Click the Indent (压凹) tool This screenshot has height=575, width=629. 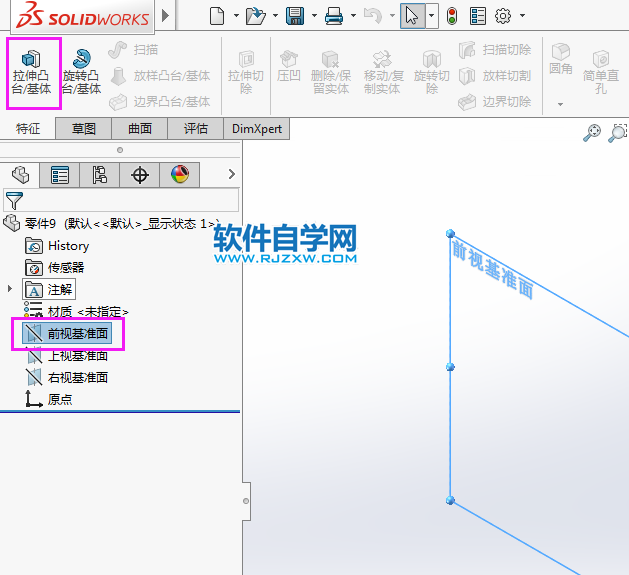[288, 66]
